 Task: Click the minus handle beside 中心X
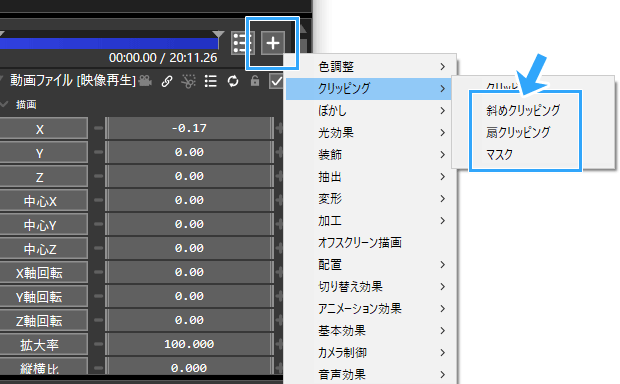[98, 200]
